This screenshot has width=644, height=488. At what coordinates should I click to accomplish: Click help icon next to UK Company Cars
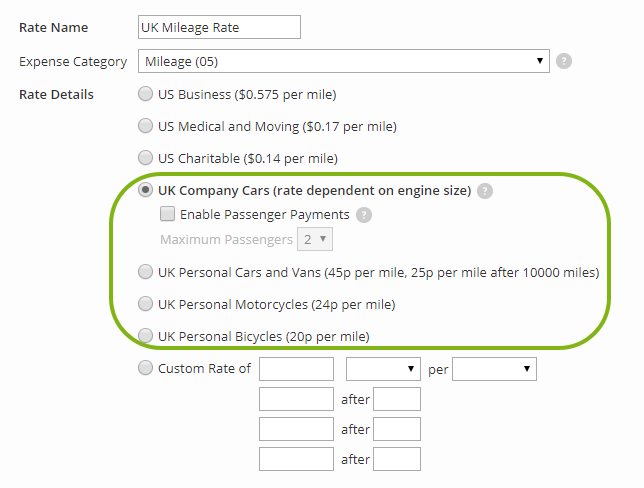tap(485, 191)
